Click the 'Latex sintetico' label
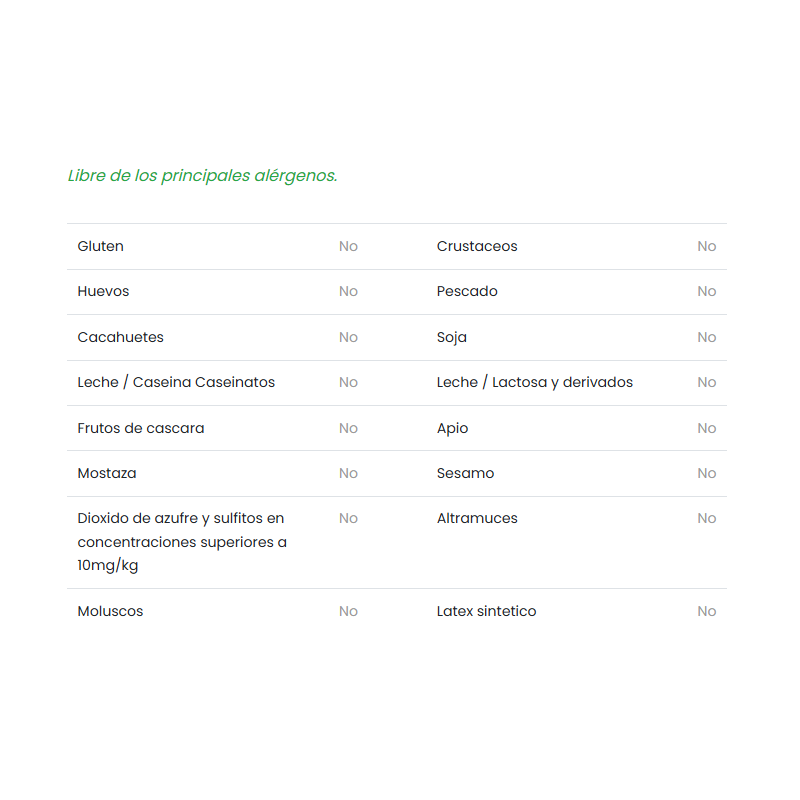Viewport: 800px width, 800px height. (487, 611)
